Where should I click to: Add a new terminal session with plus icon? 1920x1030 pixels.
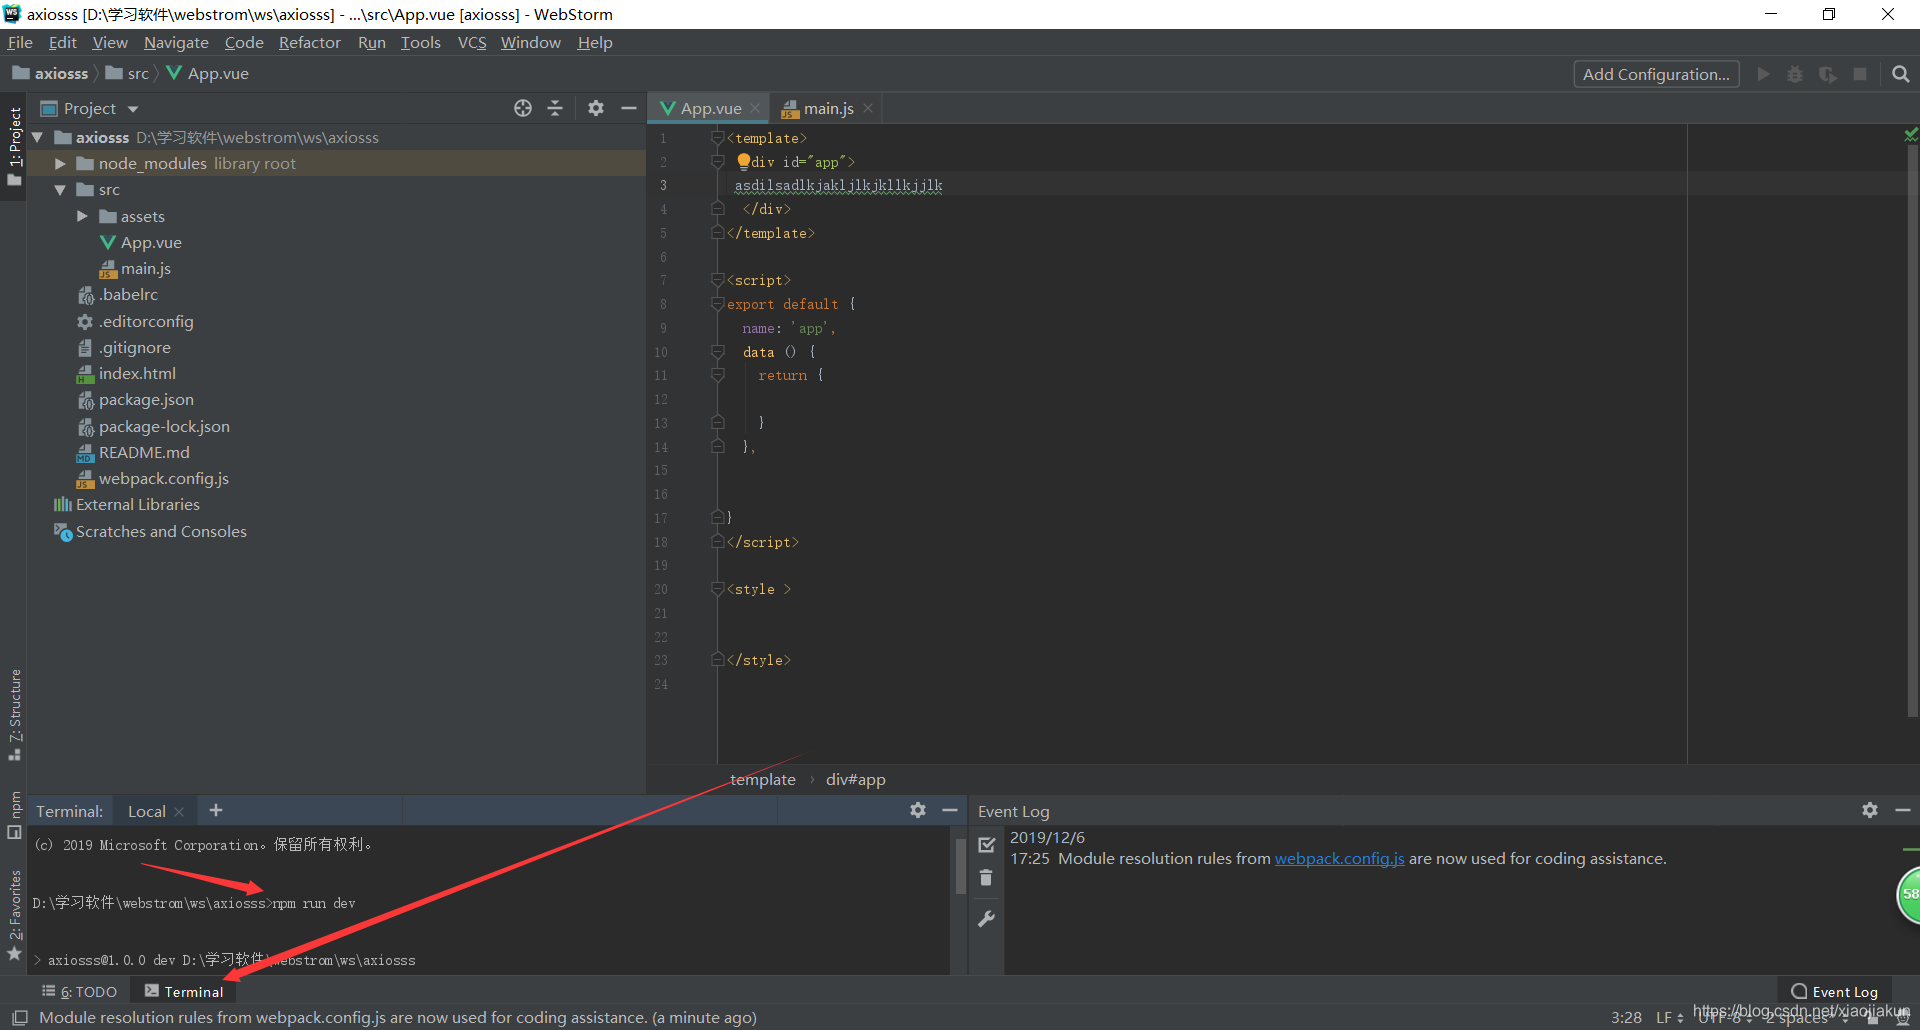pos(216,810)
